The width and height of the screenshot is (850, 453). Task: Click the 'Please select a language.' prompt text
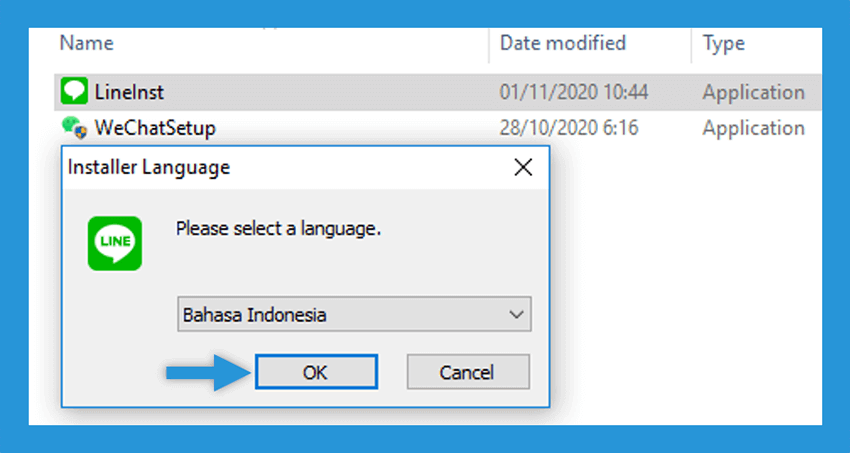pos(279,229)
